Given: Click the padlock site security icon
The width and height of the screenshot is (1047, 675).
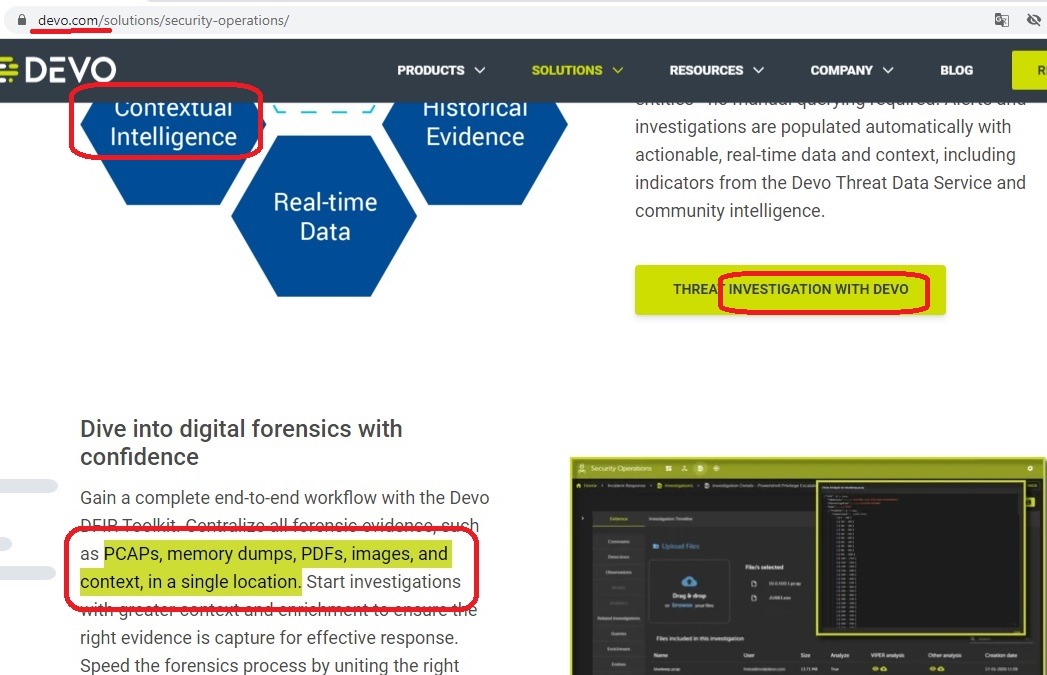Looking at the screenshot, I should pos(21,20).
